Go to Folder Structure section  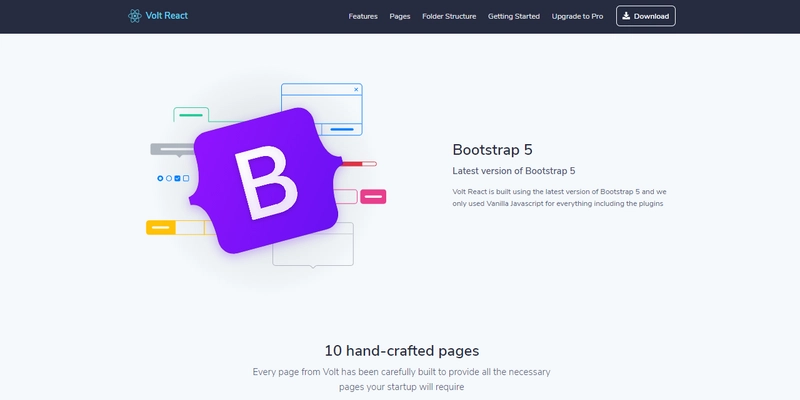(449, 16)
